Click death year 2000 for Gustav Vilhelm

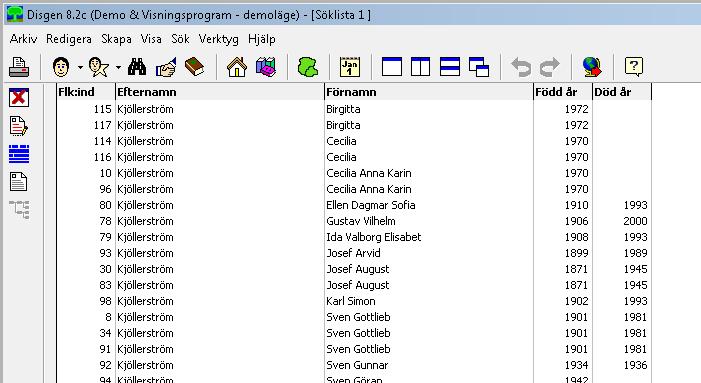tap(635, 221)
